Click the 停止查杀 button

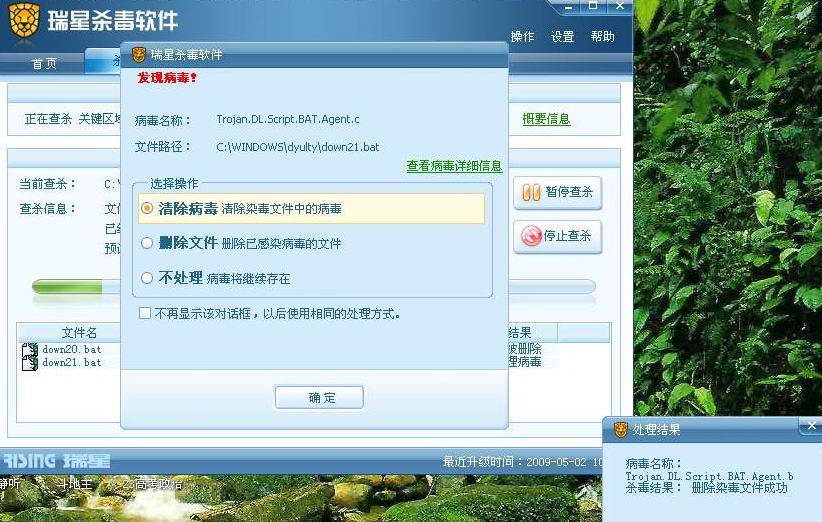[557, 237]
